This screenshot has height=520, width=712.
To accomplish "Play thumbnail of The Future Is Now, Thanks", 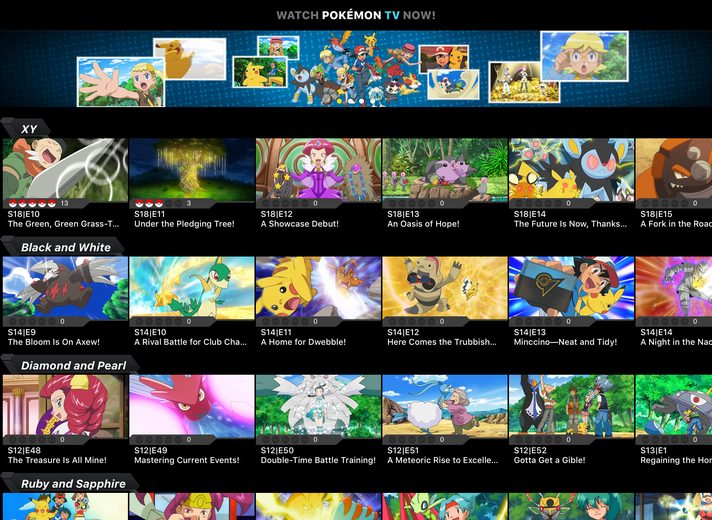I will tap(571, 170).
